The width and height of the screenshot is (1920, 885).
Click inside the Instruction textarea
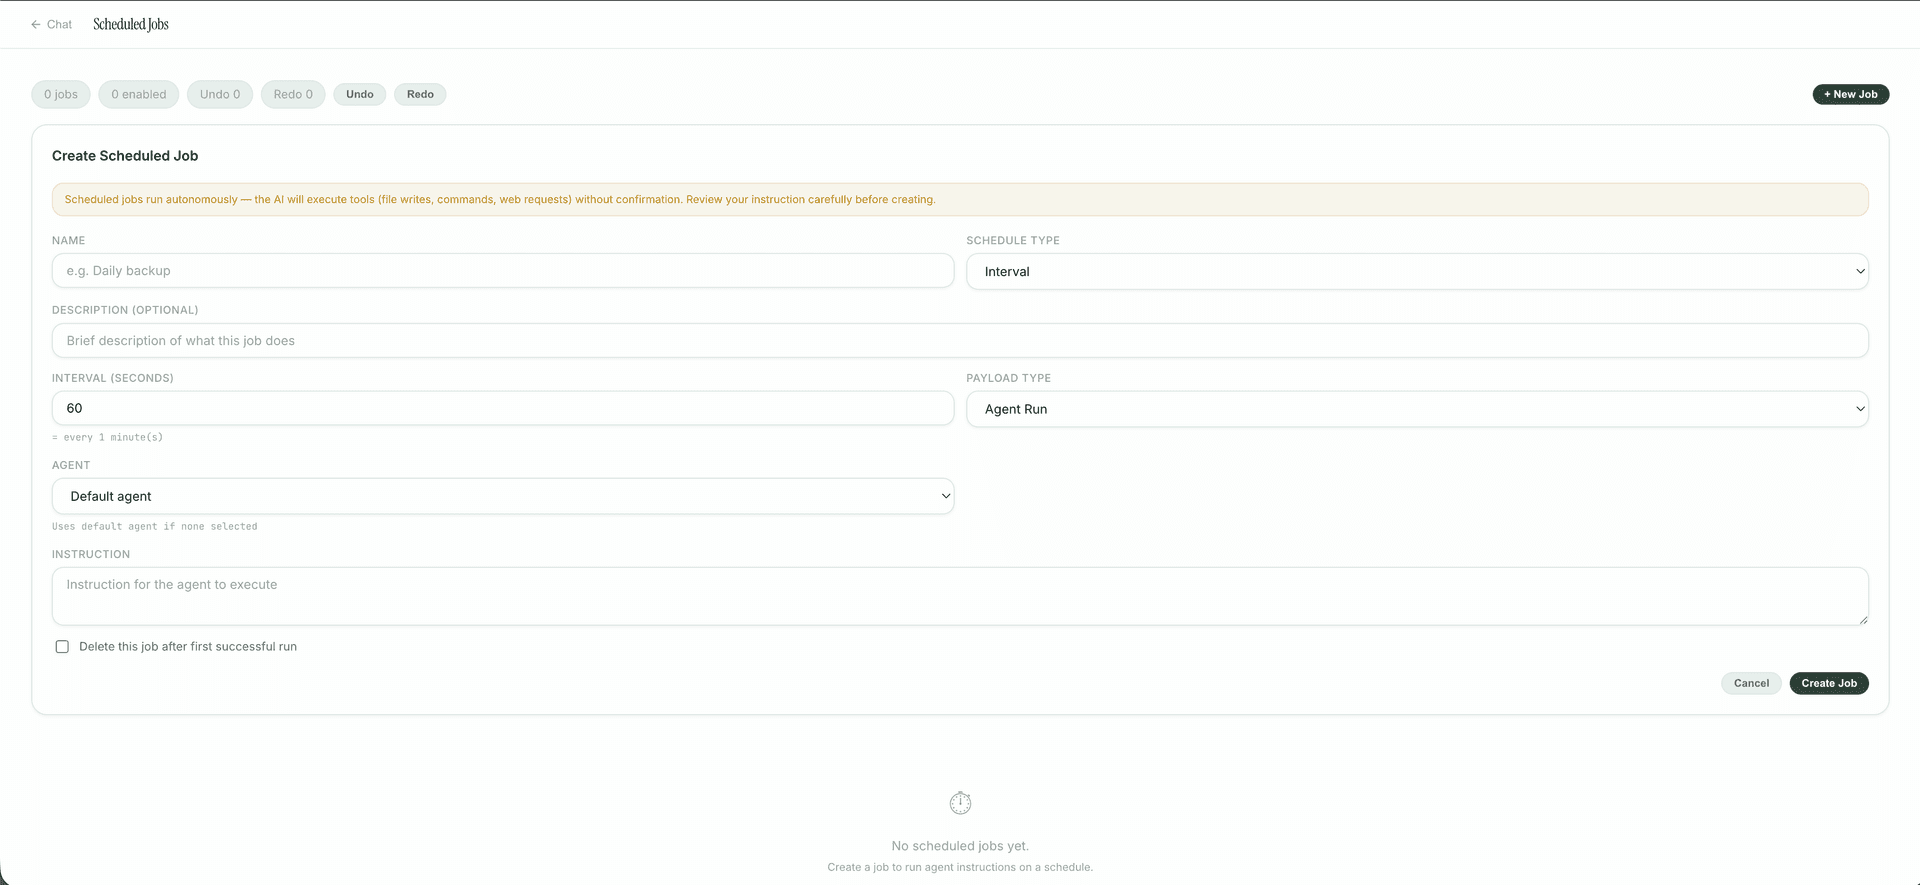tap(959, 596)
